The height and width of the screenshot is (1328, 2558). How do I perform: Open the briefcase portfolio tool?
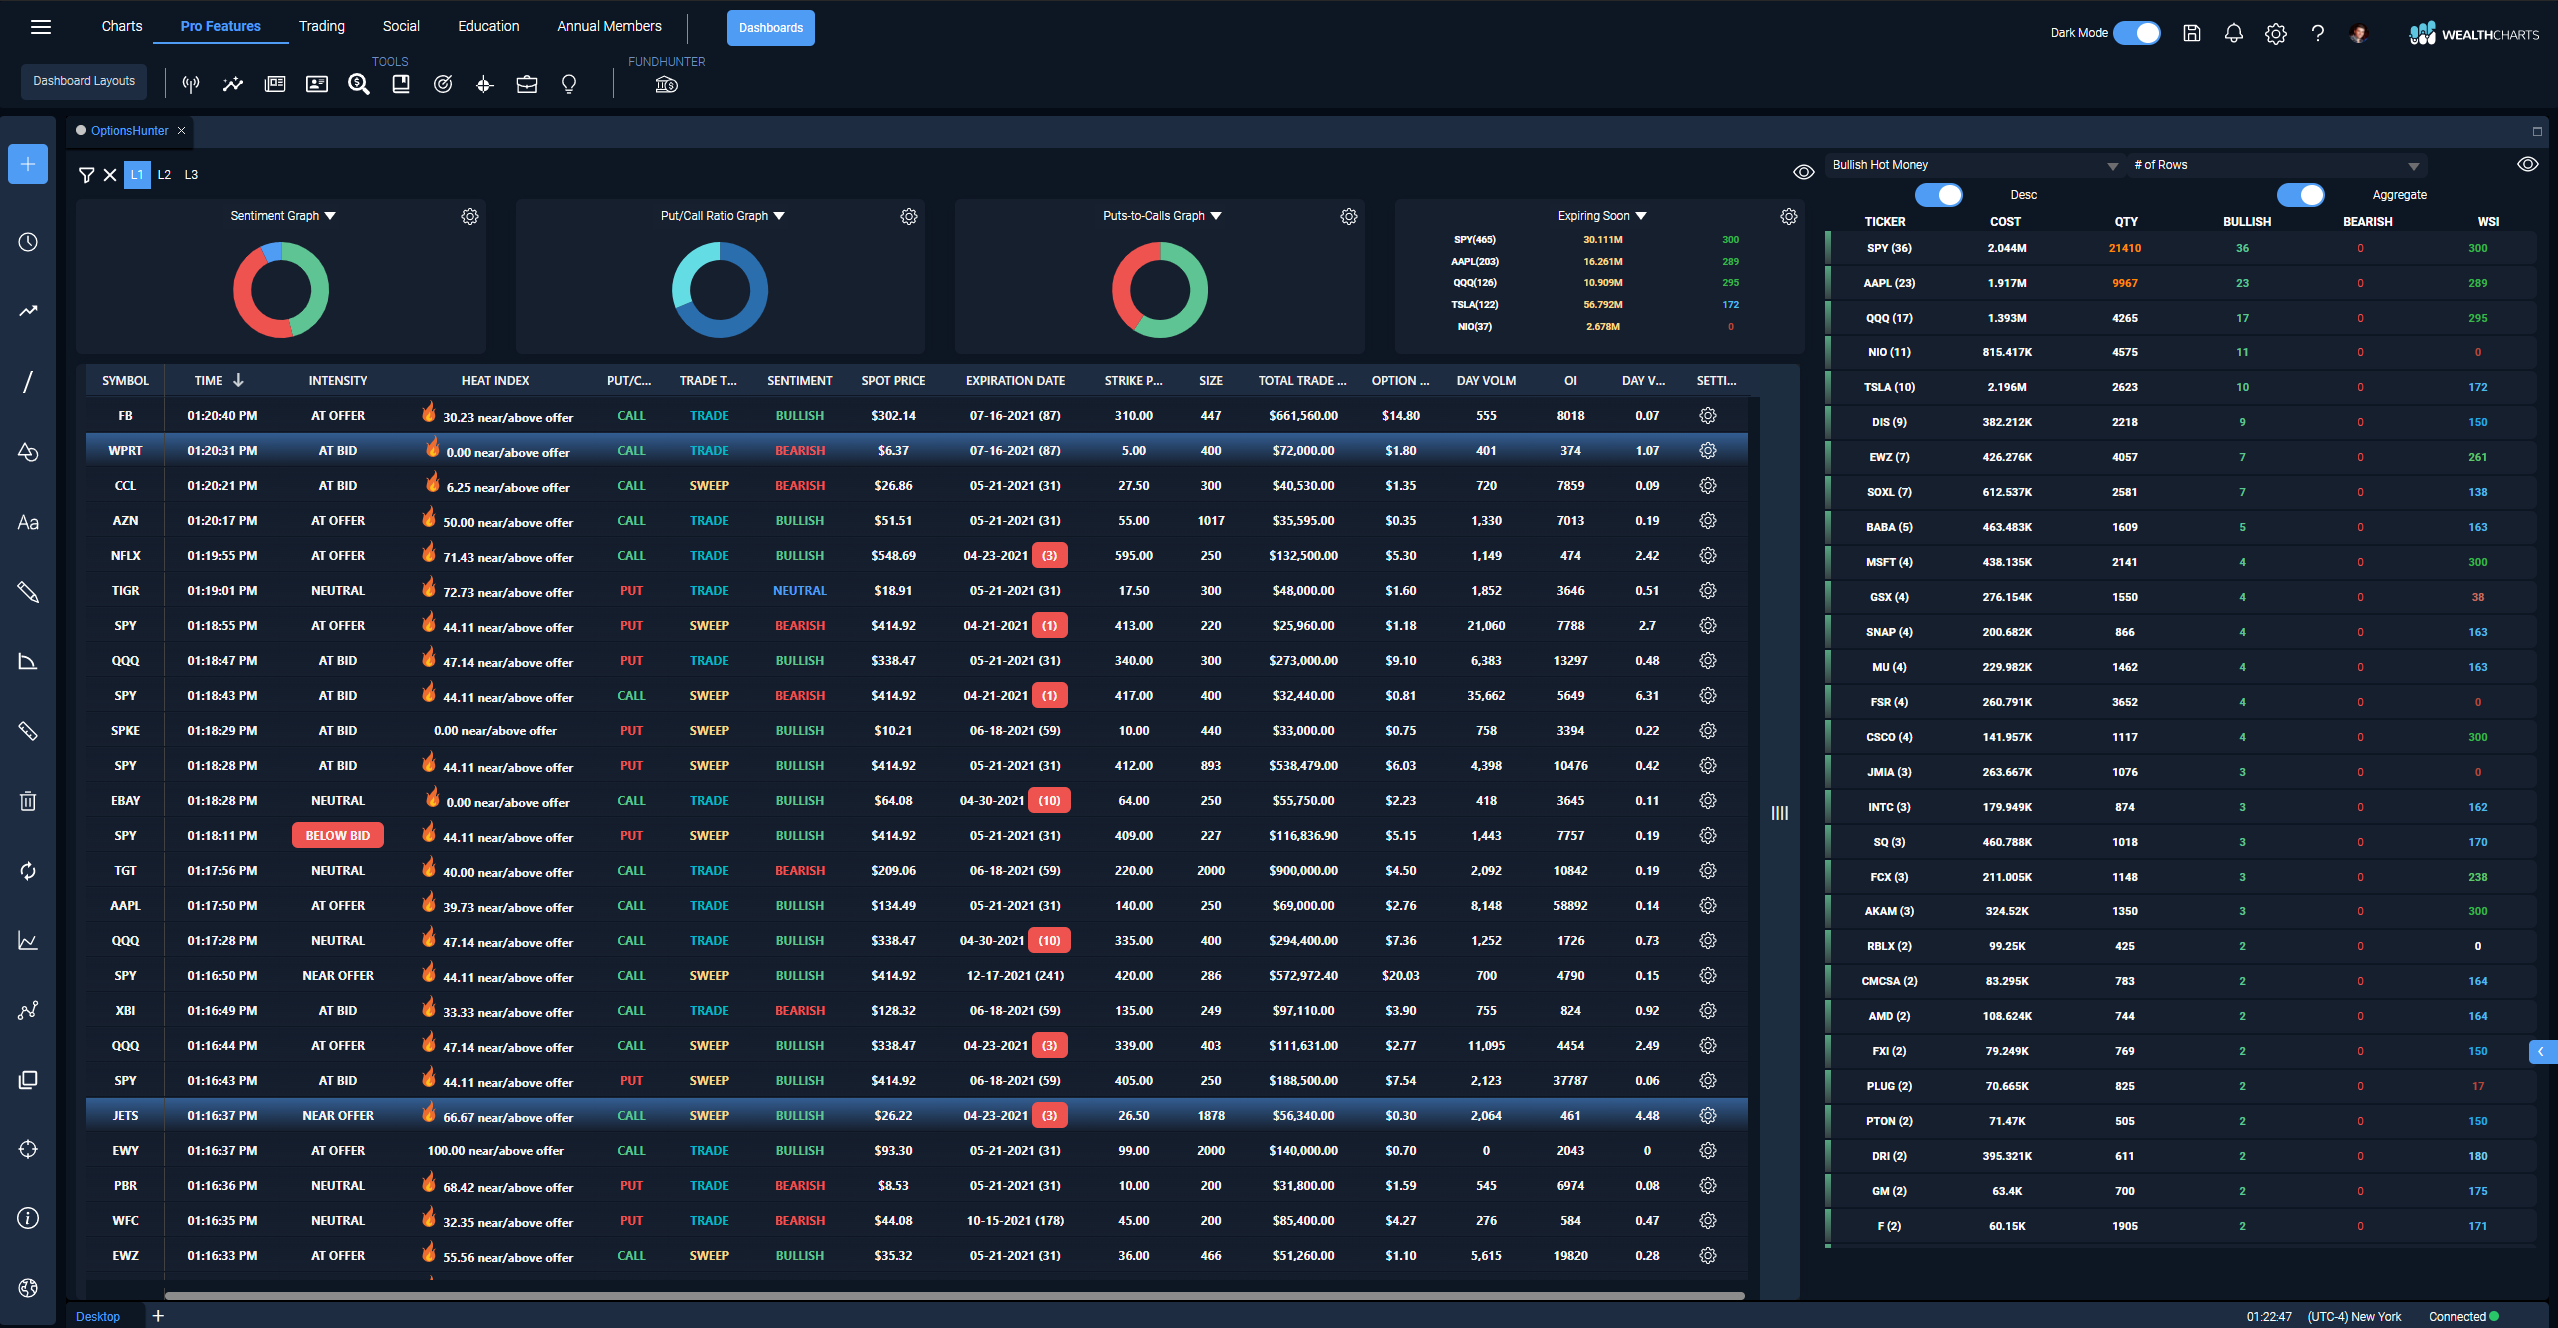pos(527,85)
